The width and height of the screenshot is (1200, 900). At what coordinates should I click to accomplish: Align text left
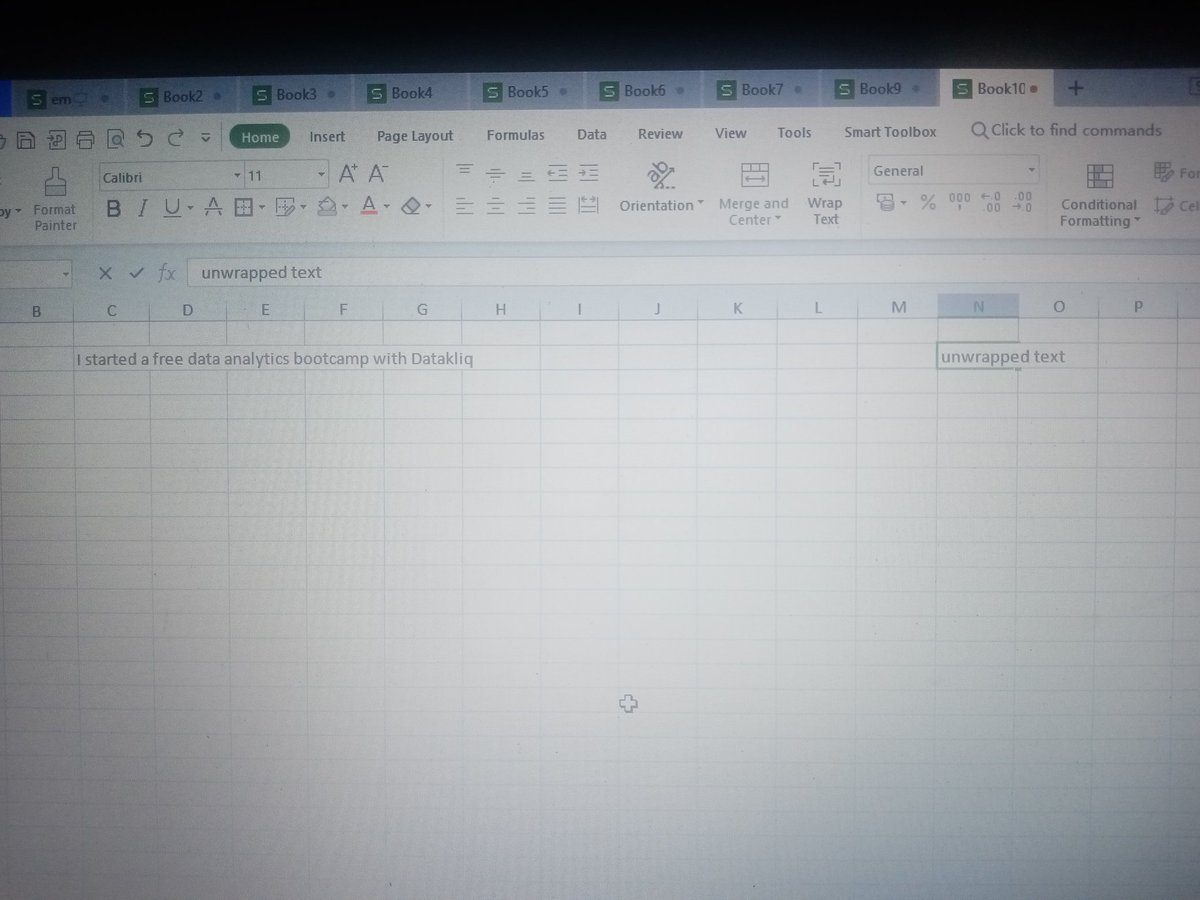click(x=464, y=205)
